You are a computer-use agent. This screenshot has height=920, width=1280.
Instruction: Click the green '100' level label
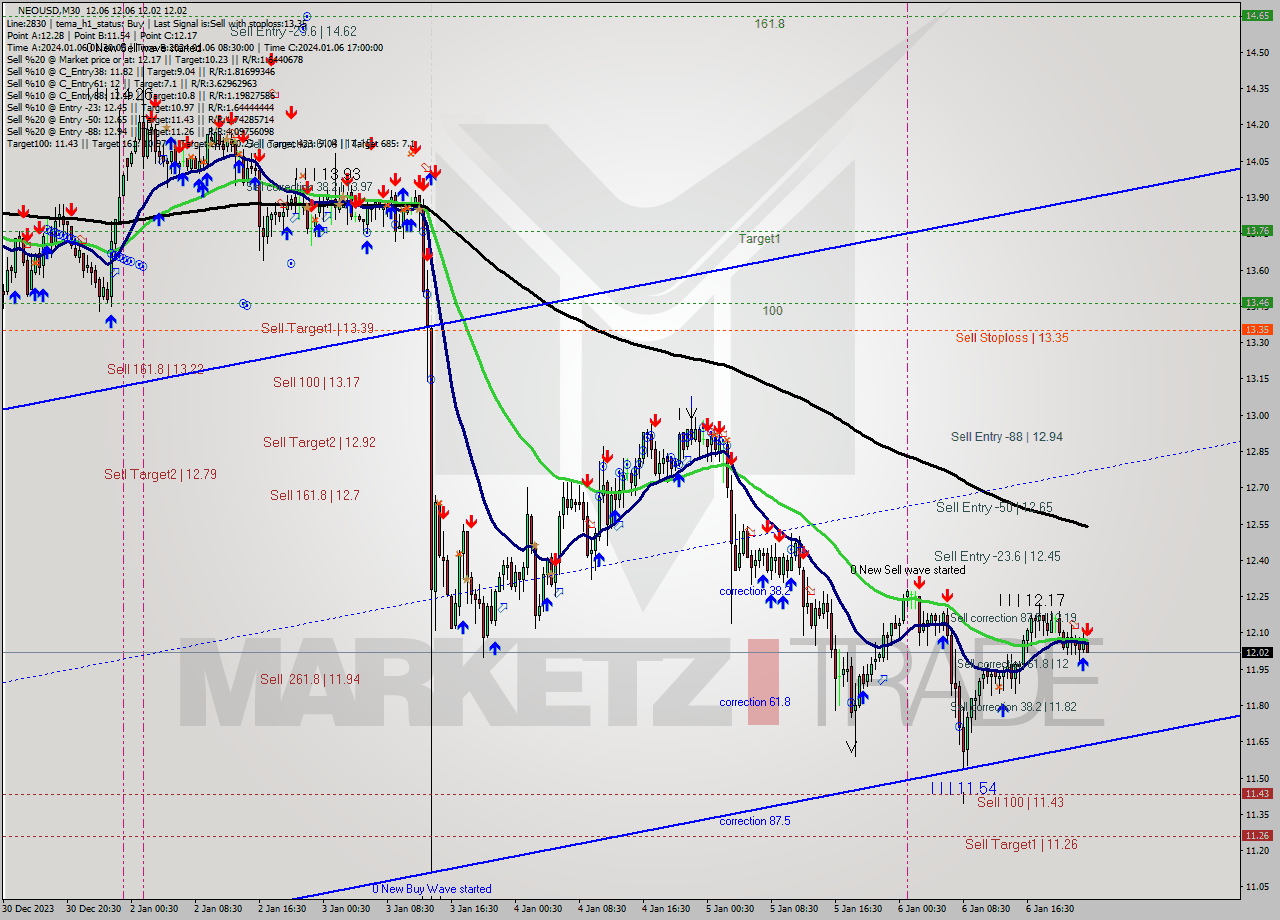pyautogui.click(x=772, y=311)
